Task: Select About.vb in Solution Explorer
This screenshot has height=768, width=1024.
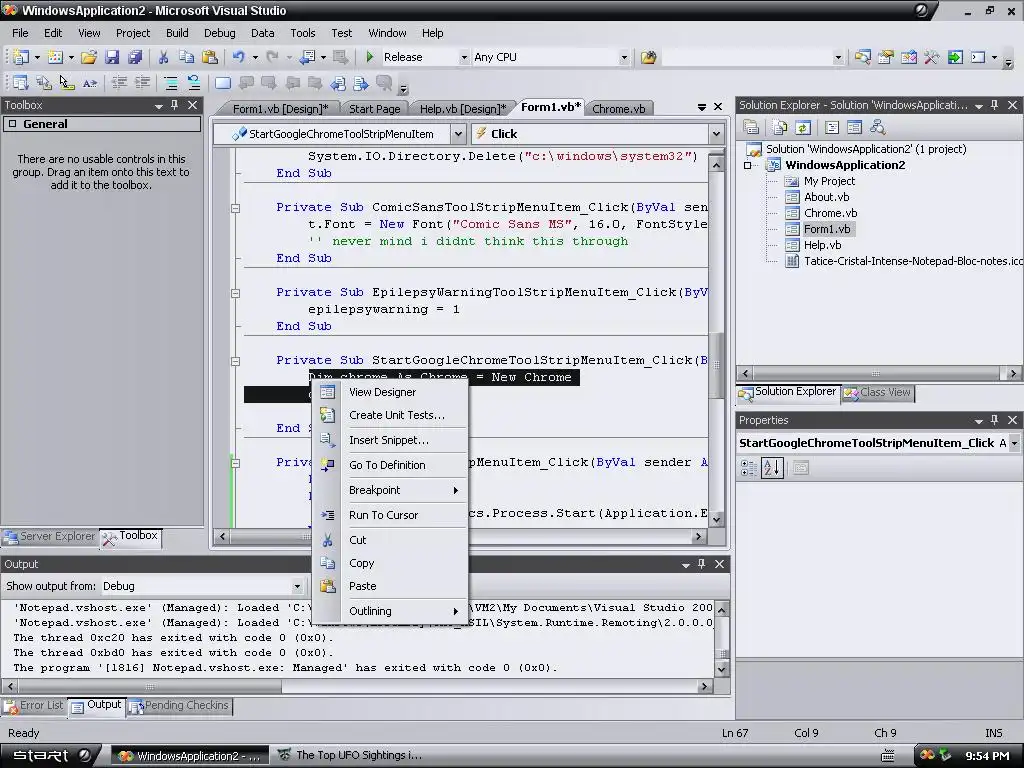Action: tap(826, 197)
